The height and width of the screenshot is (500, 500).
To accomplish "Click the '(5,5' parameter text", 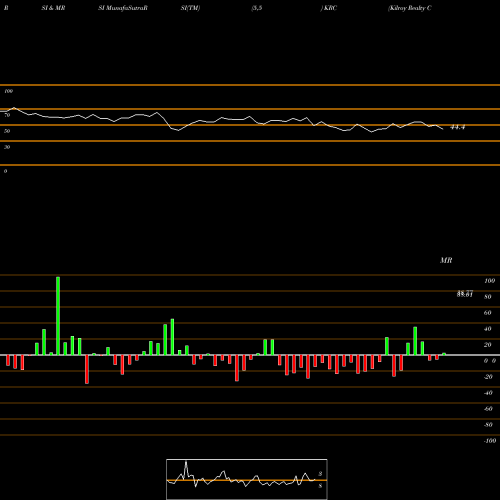I will point(257,8).
